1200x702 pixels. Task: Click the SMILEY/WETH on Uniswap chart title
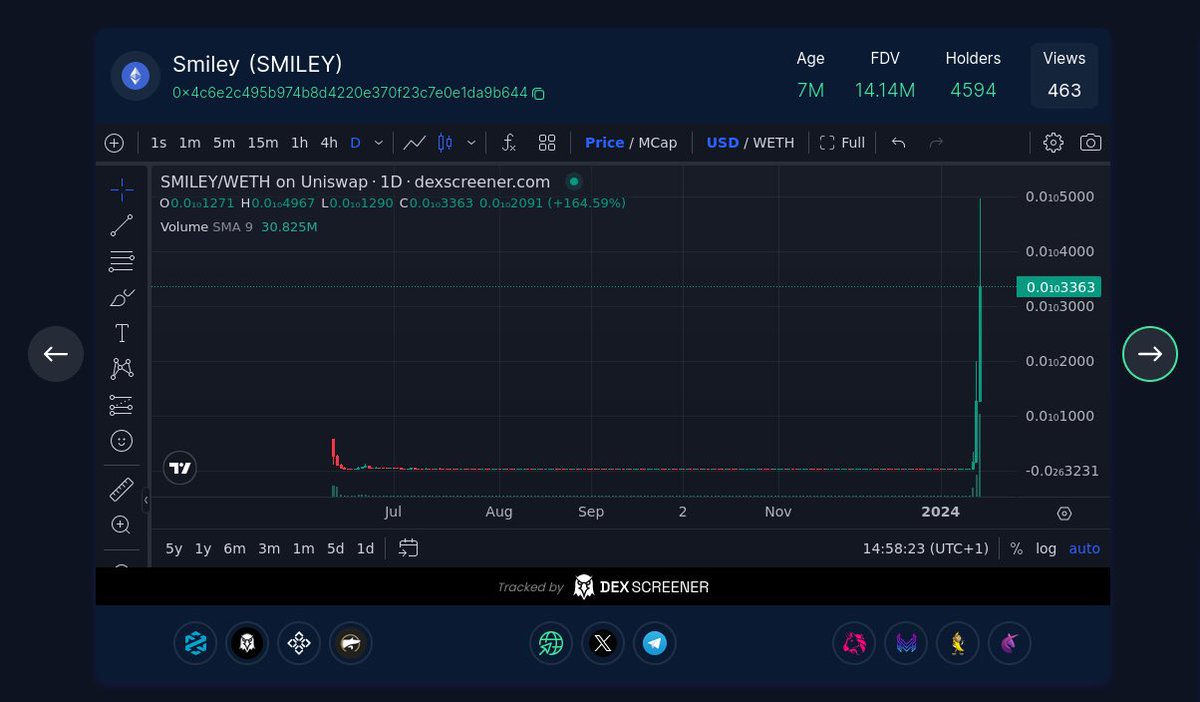point(355,182)
